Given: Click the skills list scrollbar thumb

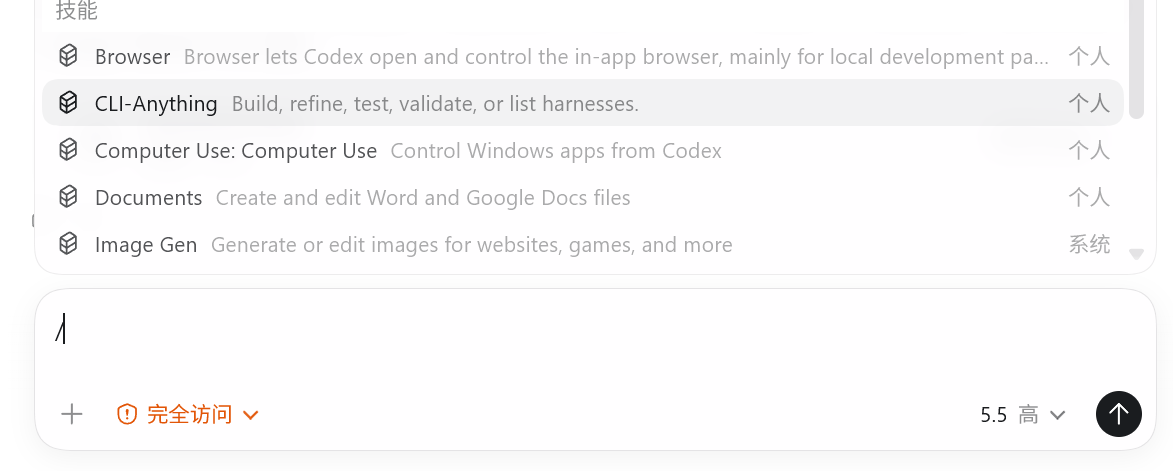Looking at the screenshot, I should [1136, 60].
